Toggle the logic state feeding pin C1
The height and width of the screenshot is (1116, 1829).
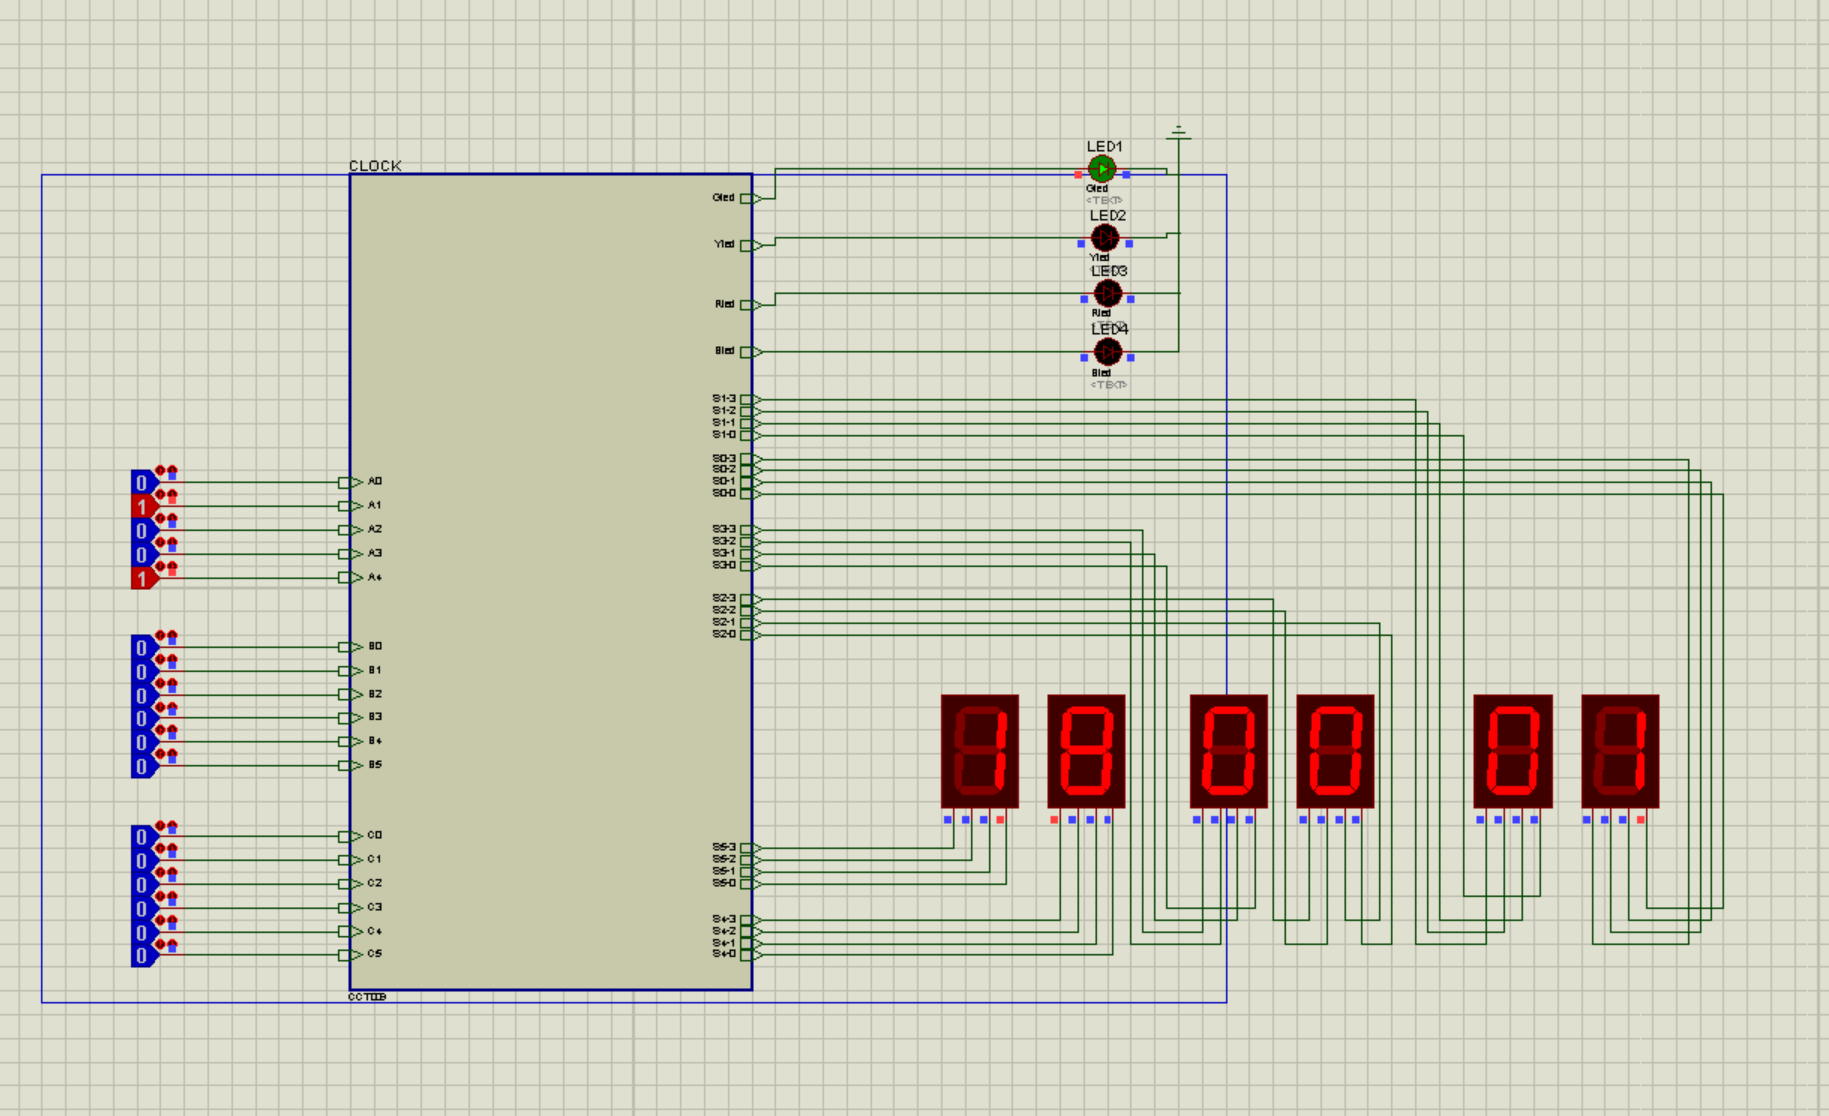143,860
